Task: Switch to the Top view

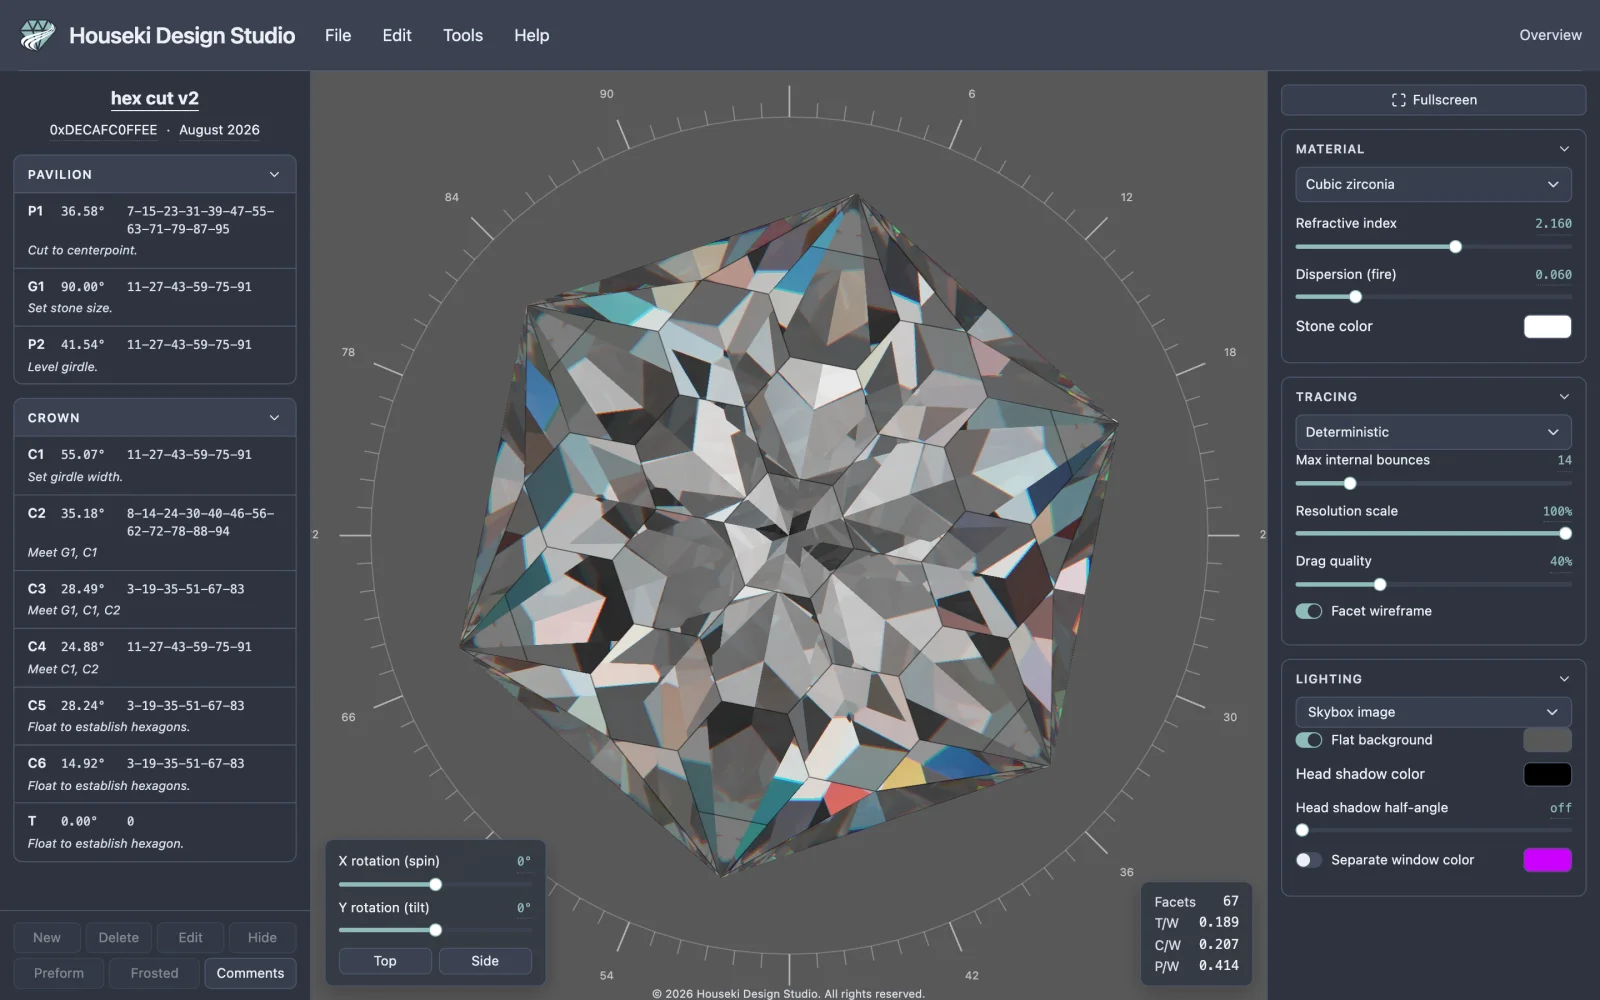Action: [x=385, y=961]
